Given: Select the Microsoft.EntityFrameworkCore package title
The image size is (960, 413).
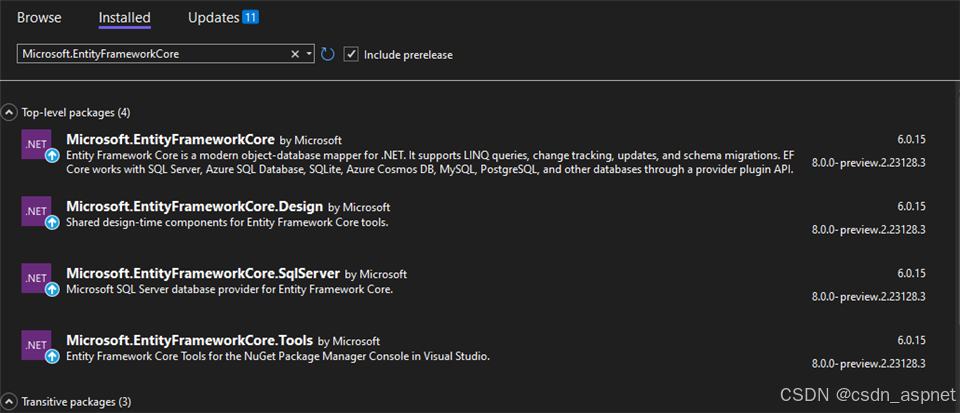Looking at the screenshot, I should (170, 140).
